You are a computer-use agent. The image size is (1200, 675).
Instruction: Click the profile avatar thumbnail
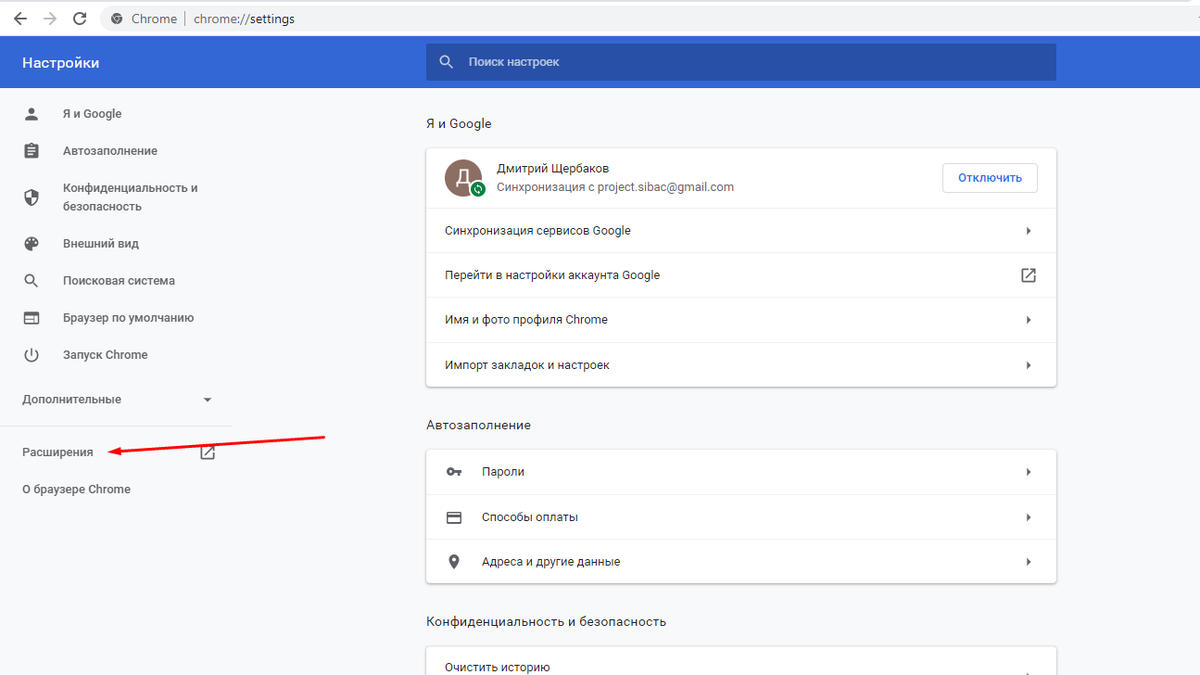[x=464, y=177]
